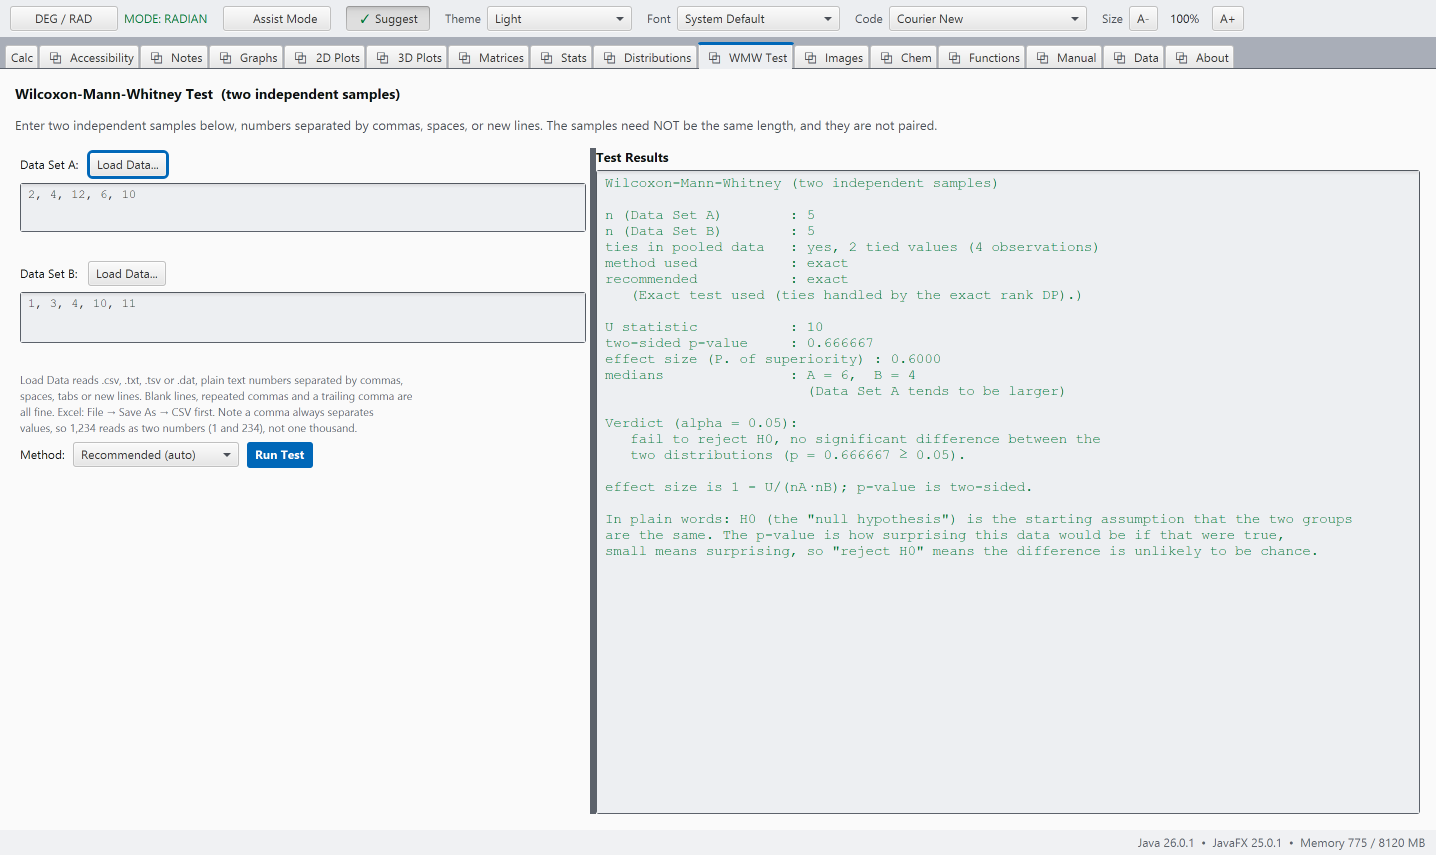Click the pop-out icon on 2D Plots tab

pos(301,58)
